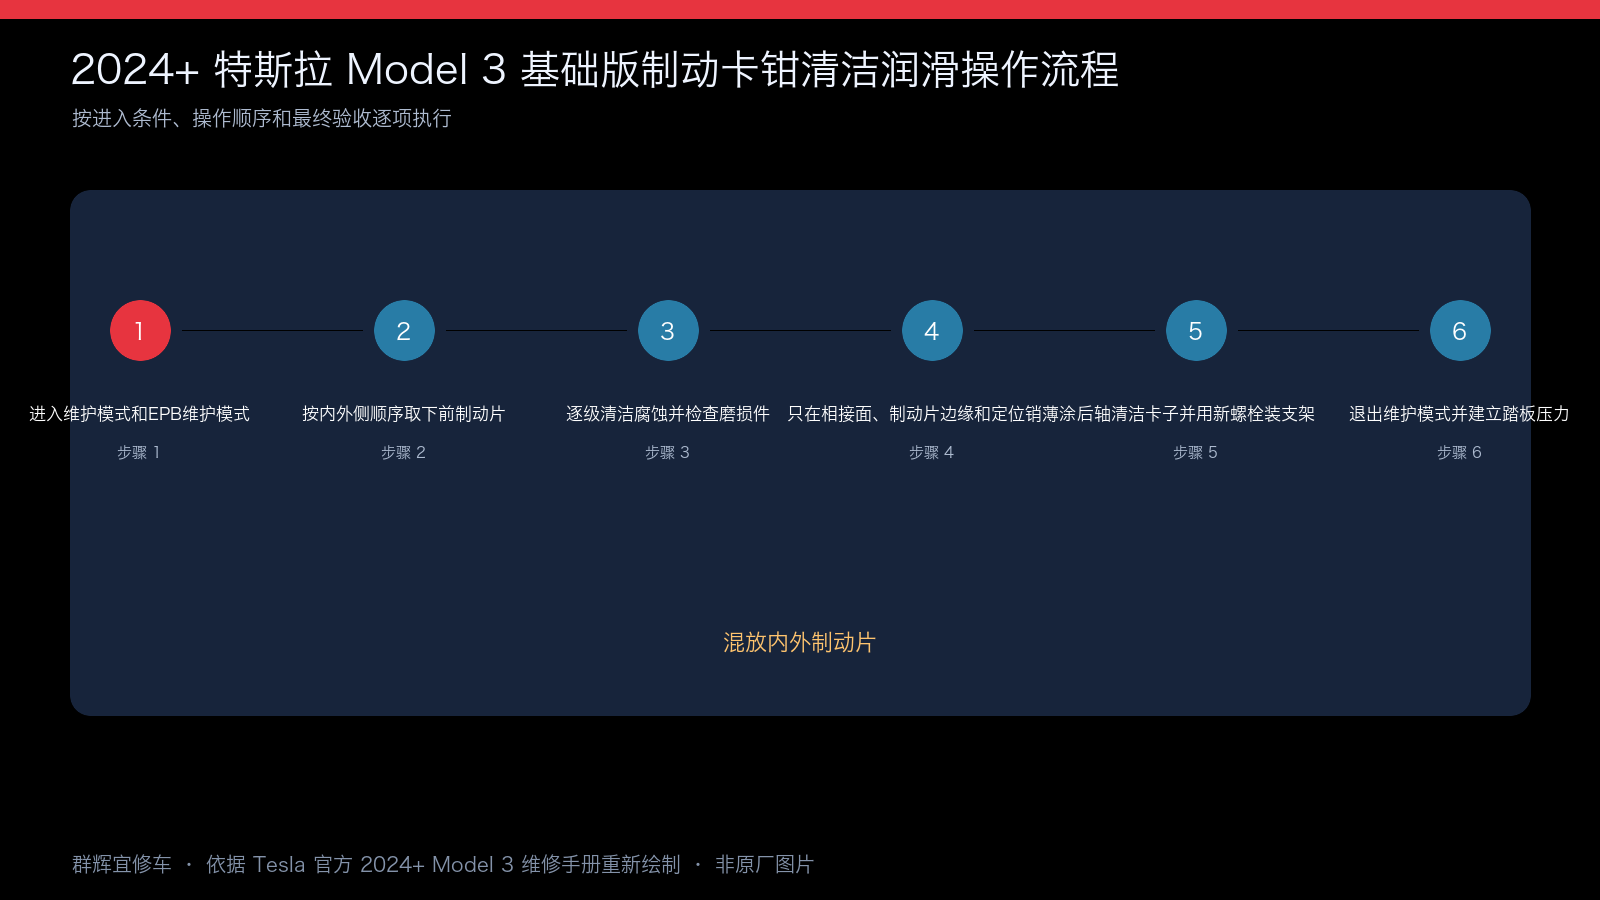Select the red step 1 circle
Viewport: 1600px width, 900px height.
pyautogui.click(x=140, y=331)
